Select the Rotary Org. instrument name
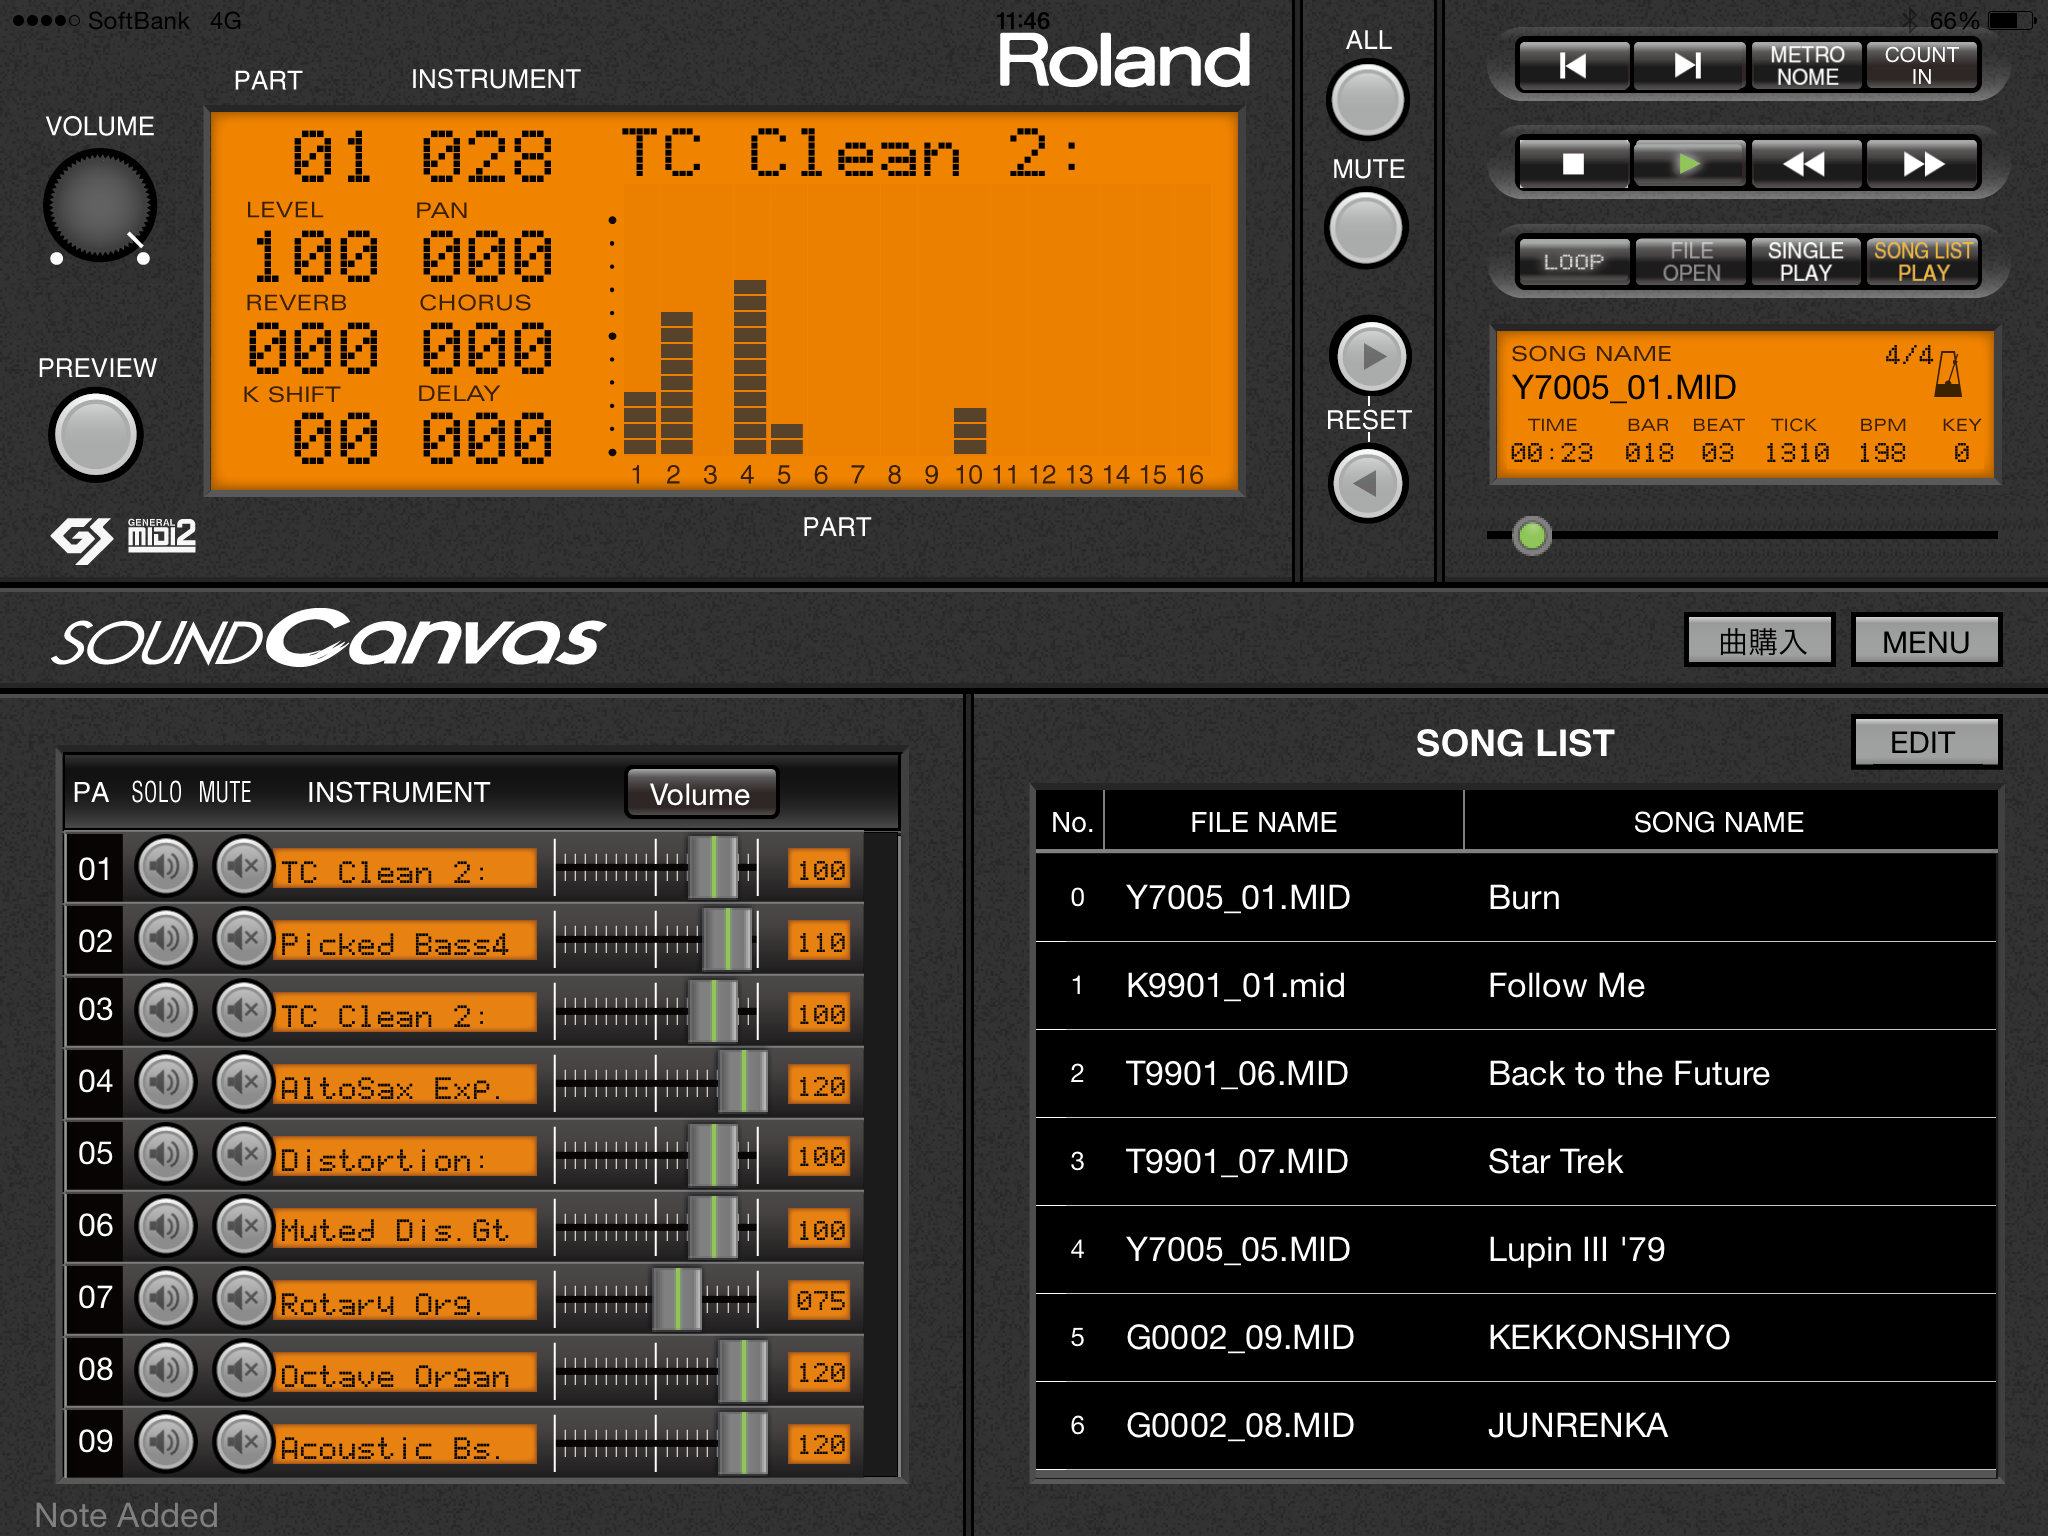 (x=405, y=1302)
